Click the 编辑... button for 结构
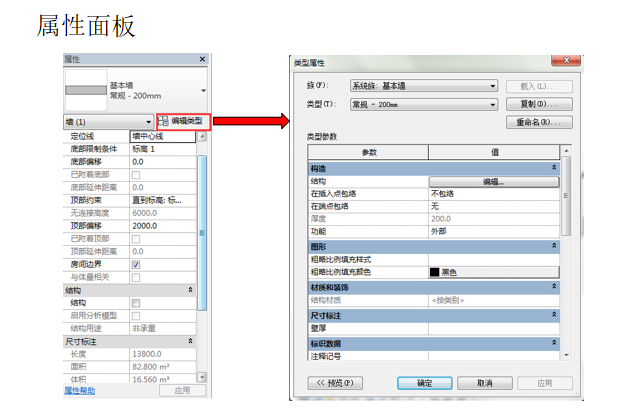 click(492, 182)
